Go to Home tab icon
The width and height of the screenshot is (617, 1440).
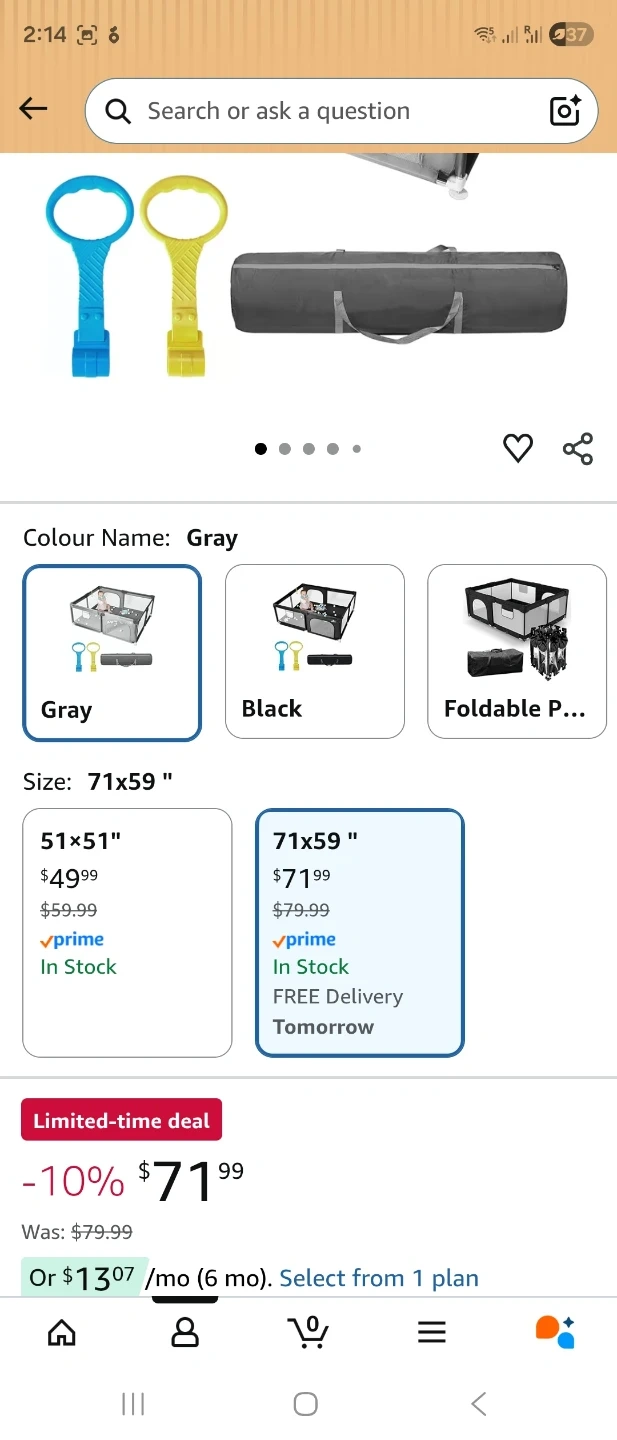[x=62, y=1332]
